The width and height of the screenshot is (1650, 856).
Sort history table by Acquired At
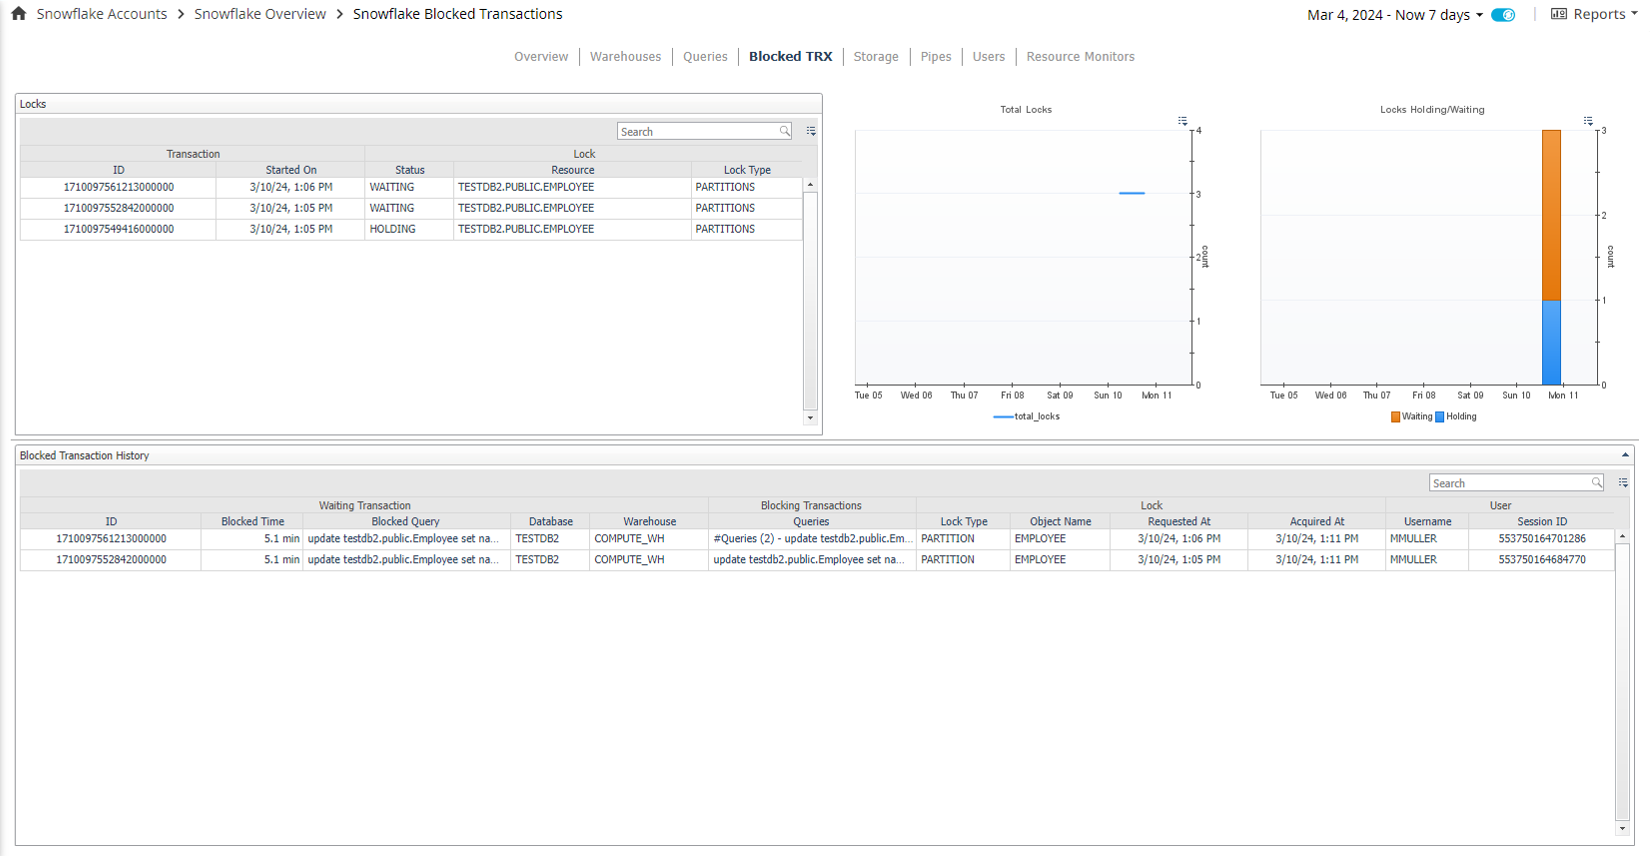1317,522
